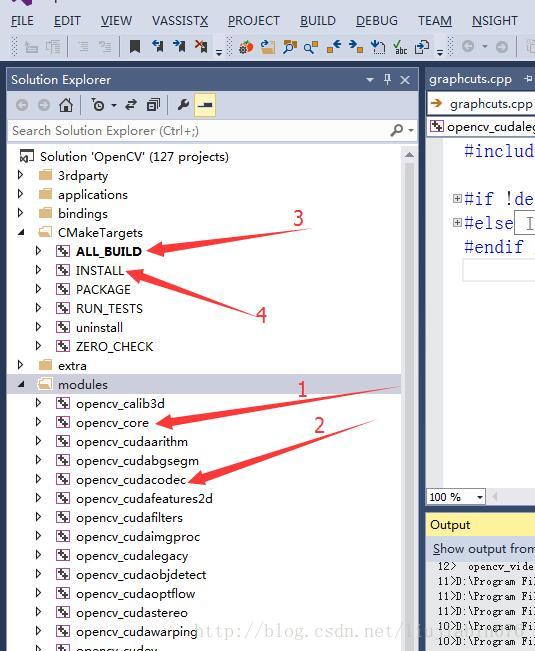Select Solution 'OpenCV' root node
The height and width of the screenshot is (651, 535).
134,157
